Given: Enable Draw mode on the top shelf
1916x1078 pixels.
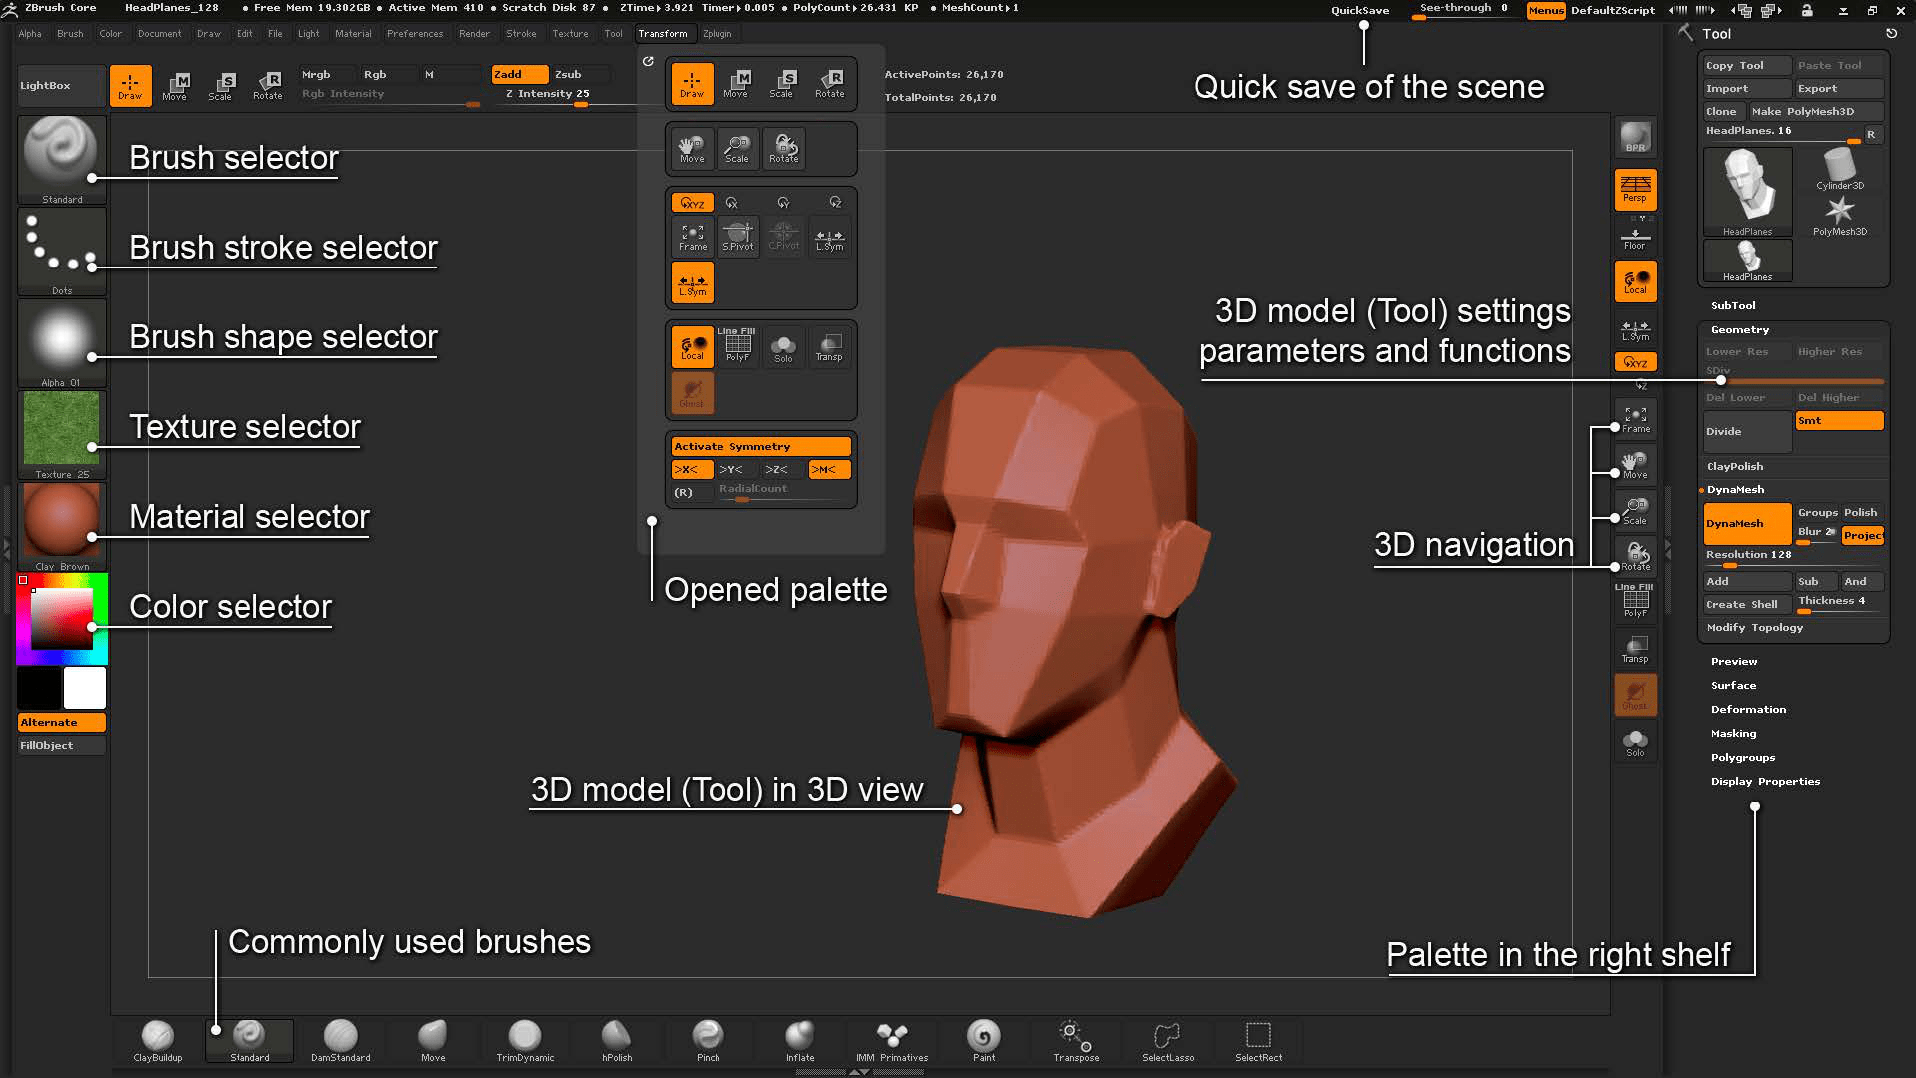Looking at the screenshot, I should pyautogui.click(x=130, y=85).
